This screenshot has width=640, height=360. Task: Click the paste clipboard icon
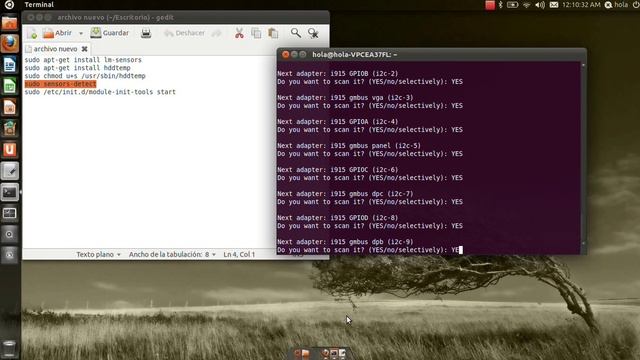tap(273, 33)
